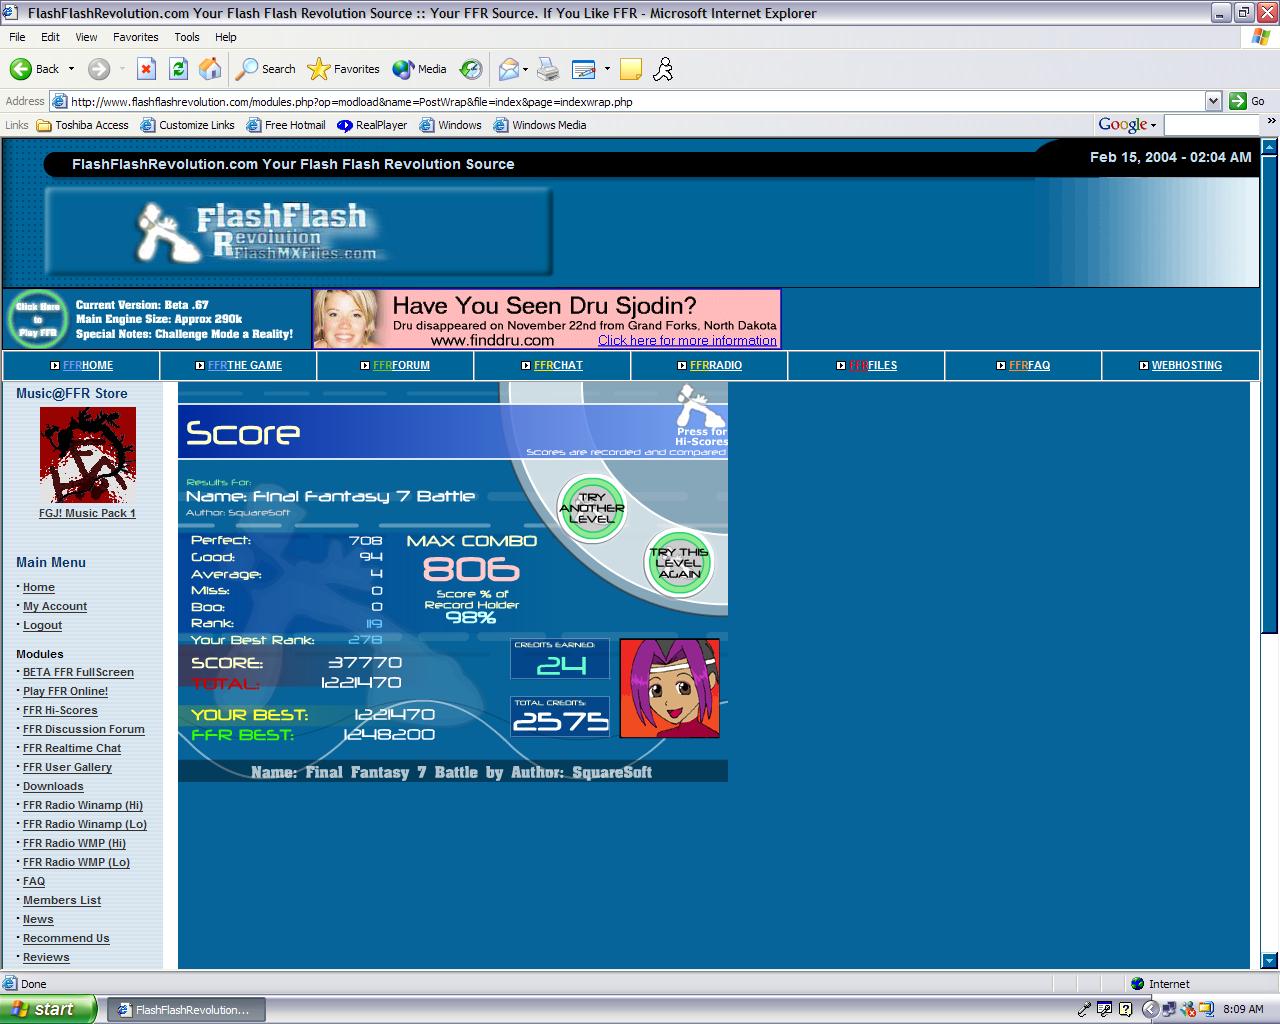The image size is (1280, 1024).
Task: Click in the Google search box
Action: click(1212, 125)
